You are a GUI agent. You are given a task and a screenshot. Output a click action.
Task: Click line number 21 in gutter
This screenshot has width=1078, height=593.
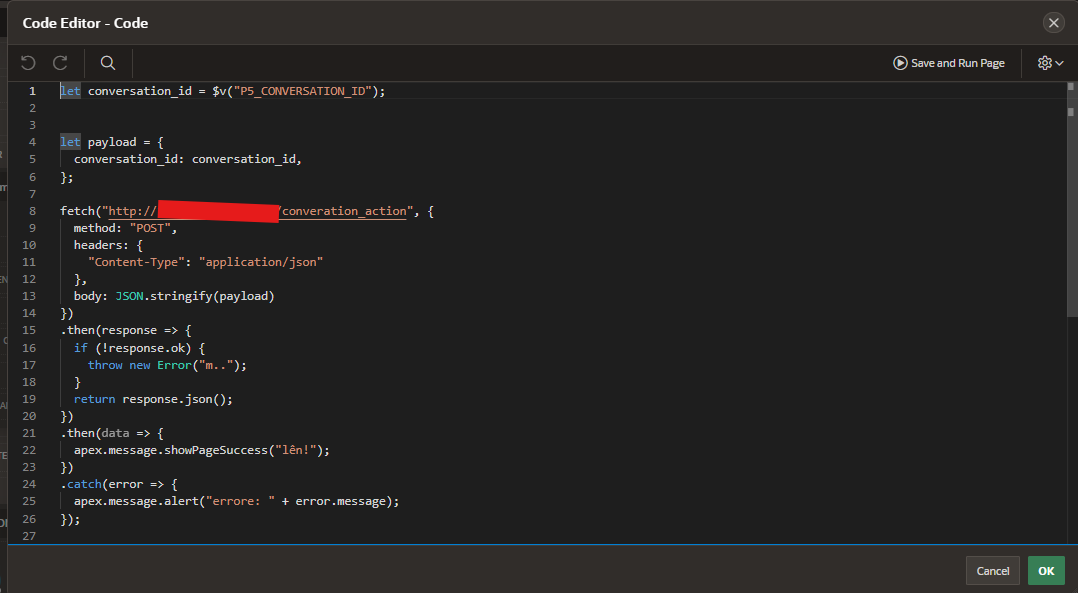[x=29, y=433]
